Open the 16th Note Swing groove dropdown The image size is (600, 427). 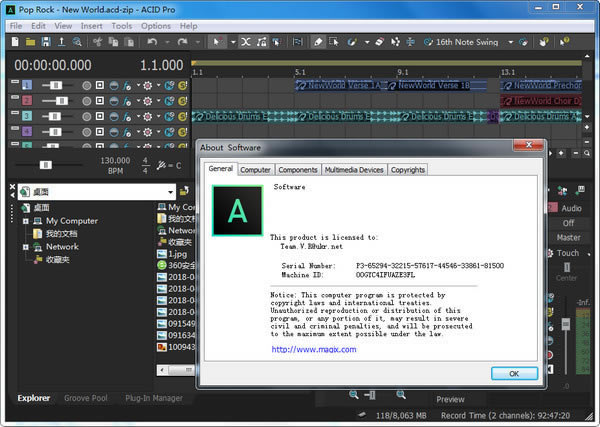pyautogui.click(x=510, y=42)
